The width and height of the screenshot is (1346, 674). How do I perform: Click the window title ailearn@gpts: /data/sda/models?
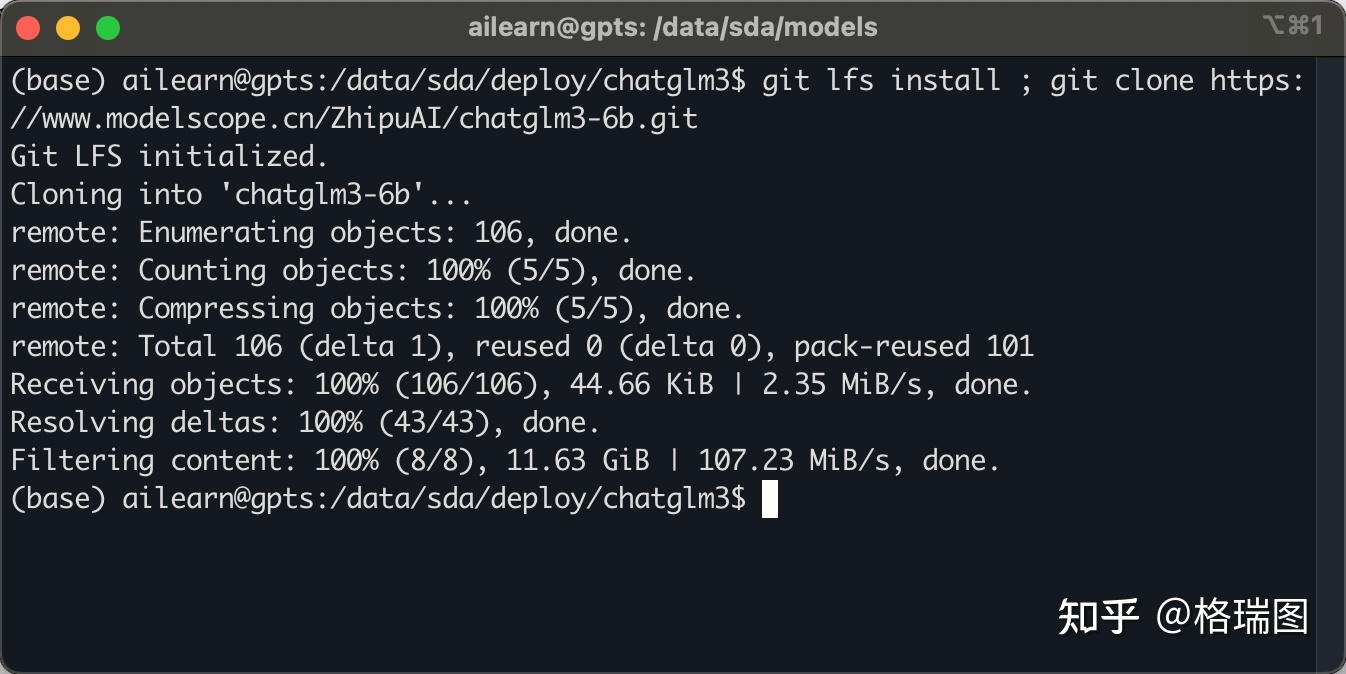coord(672,27)
